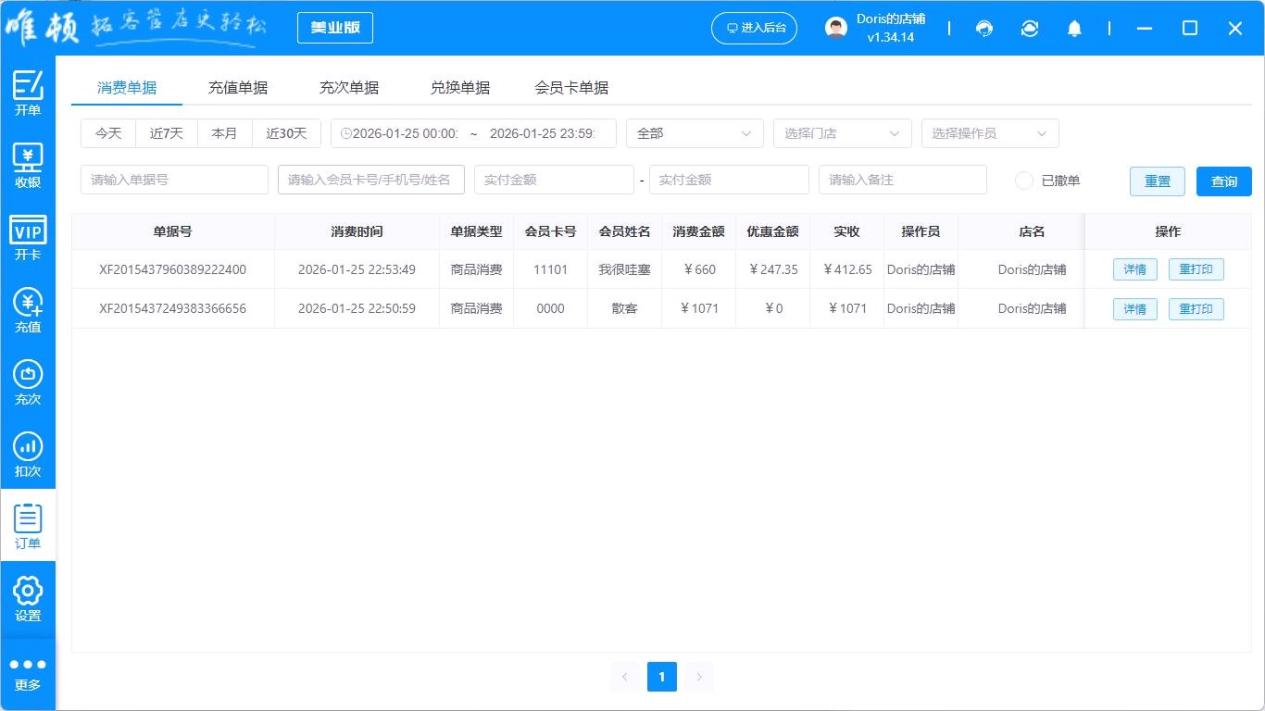The height and width of the screenshot is (711, 1265).
Task: Filter by 今天 quick range
Action: (x=109, y=133)
